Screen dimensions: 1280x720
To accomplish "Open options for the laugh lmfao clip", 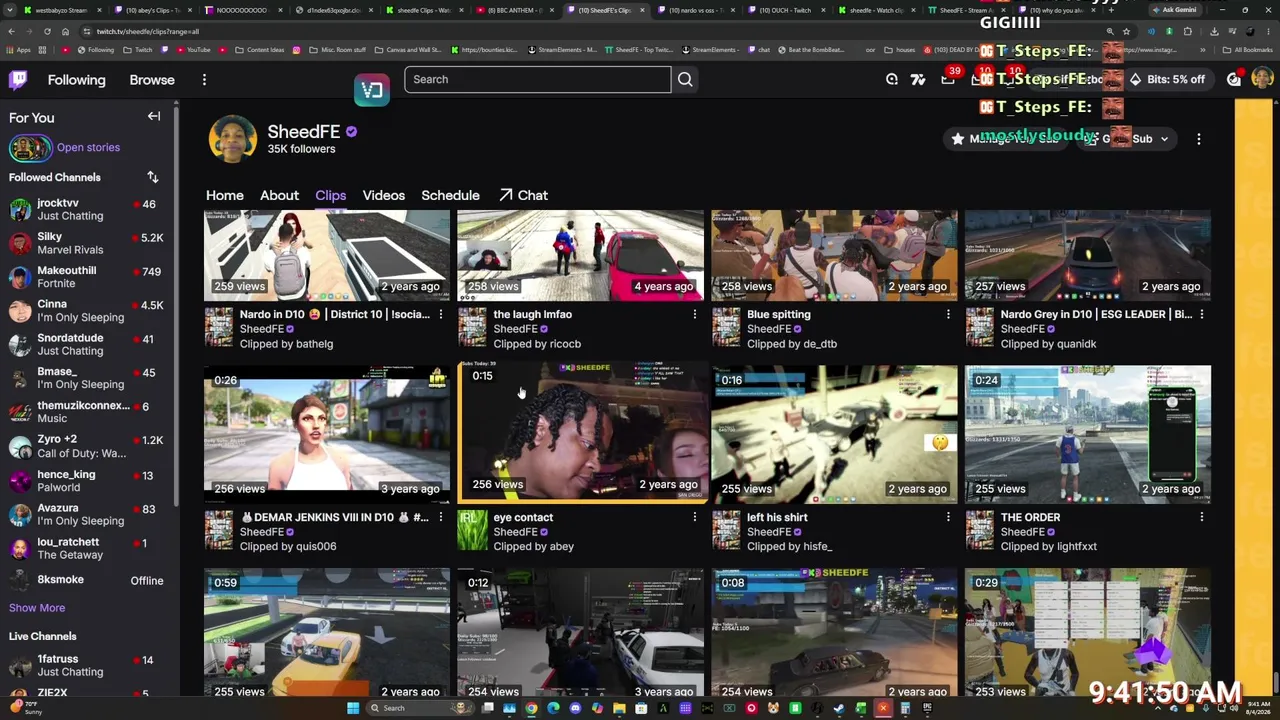I will [695, 314].
